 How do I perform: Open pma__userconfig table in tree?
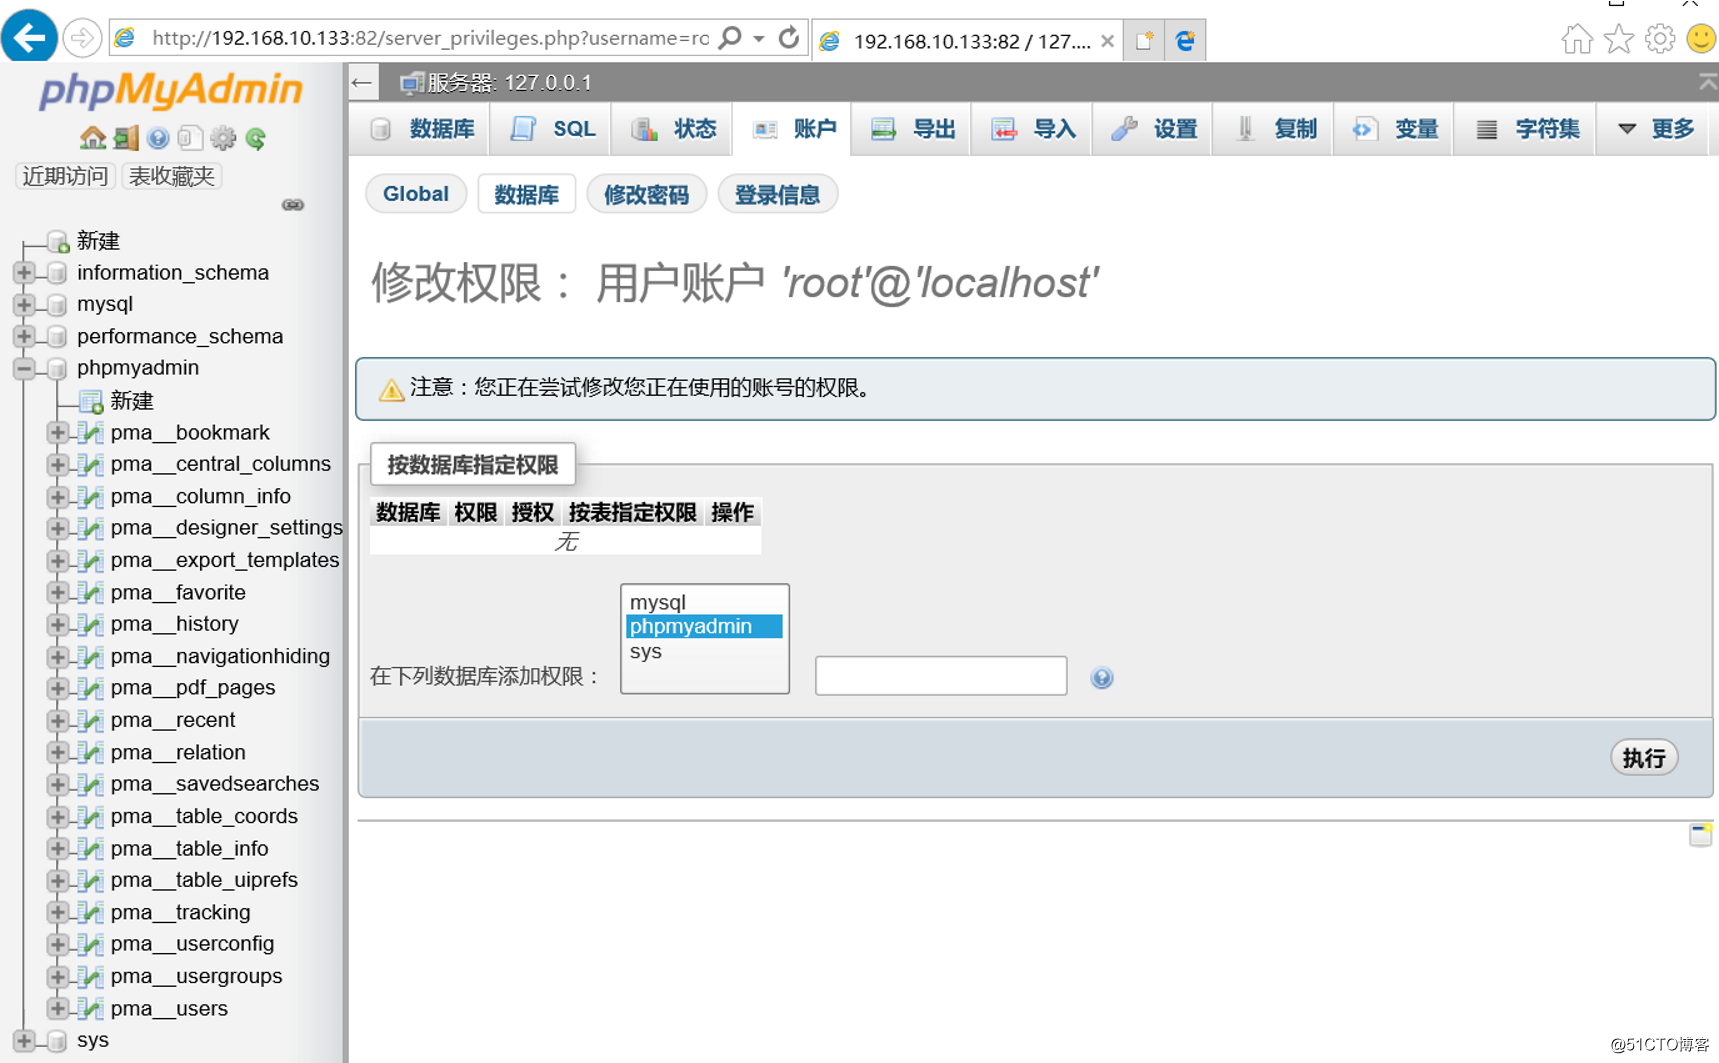coord(193,944)
